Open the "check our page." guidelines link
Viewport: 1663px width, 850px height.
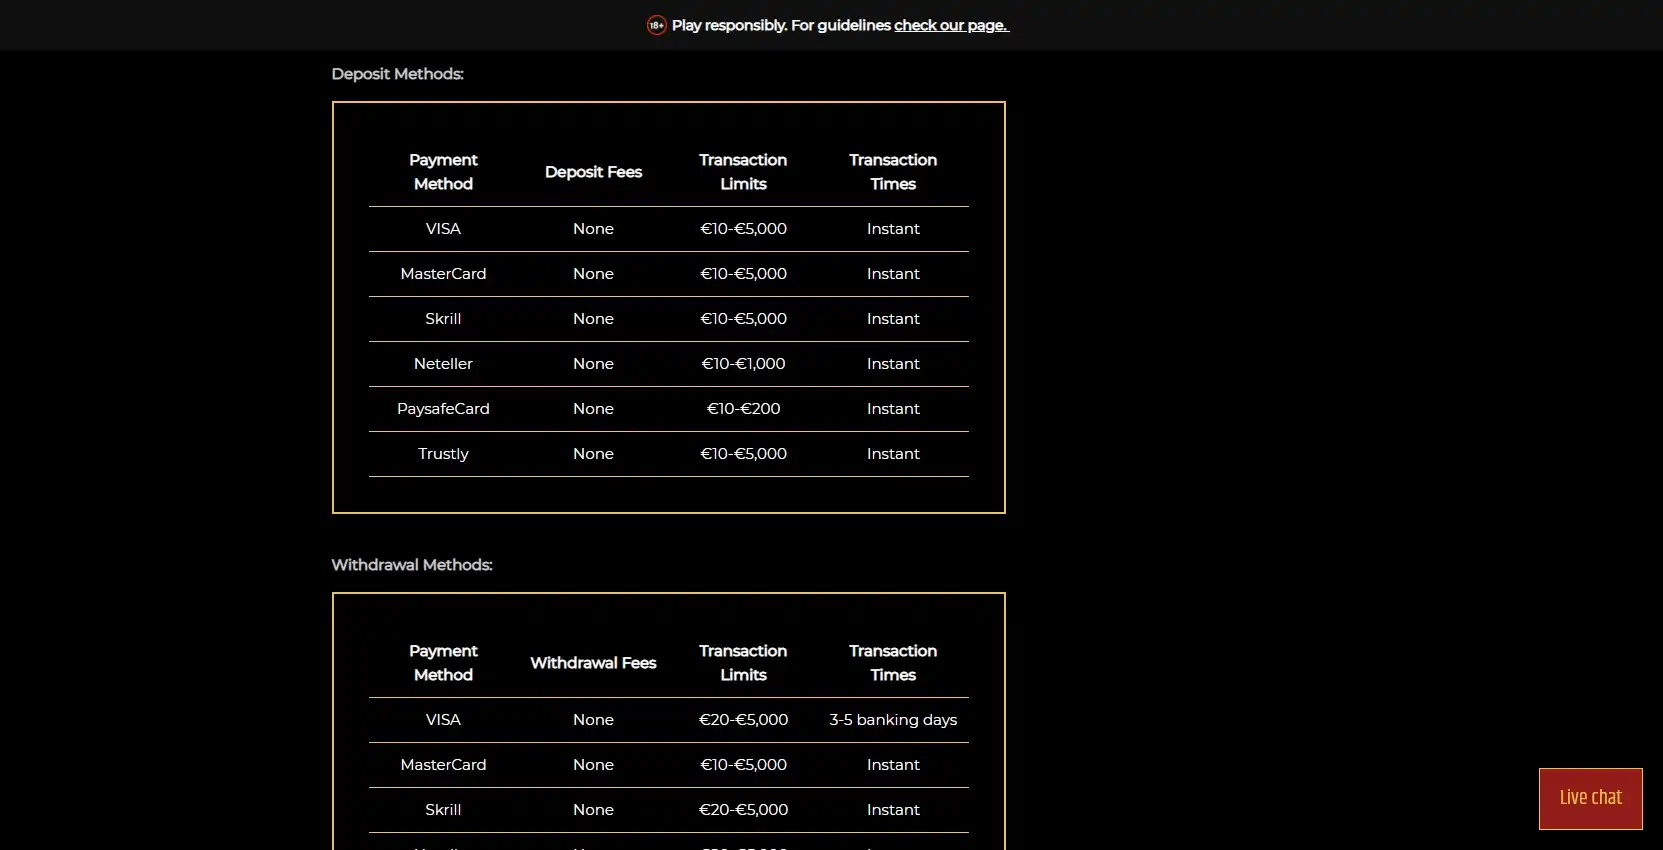coord(951,25)
